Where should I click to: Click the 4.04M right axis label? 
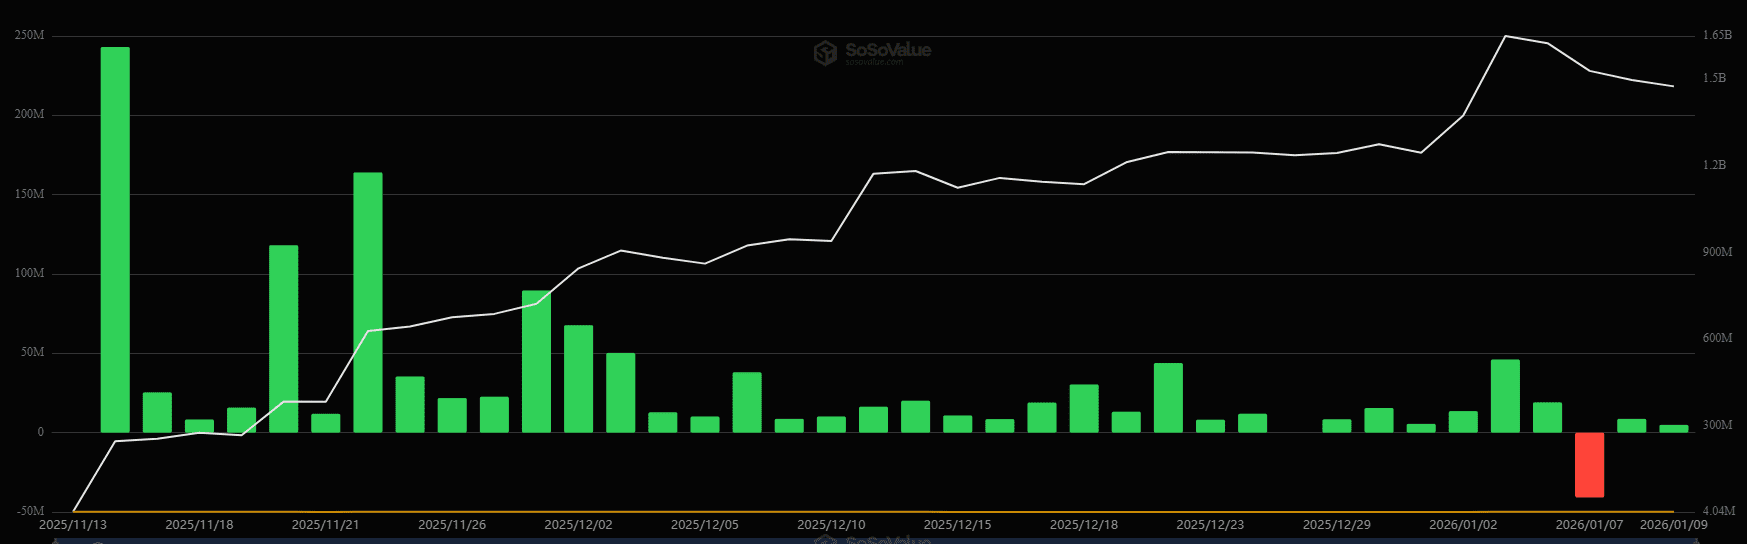tap(1718, 511)
